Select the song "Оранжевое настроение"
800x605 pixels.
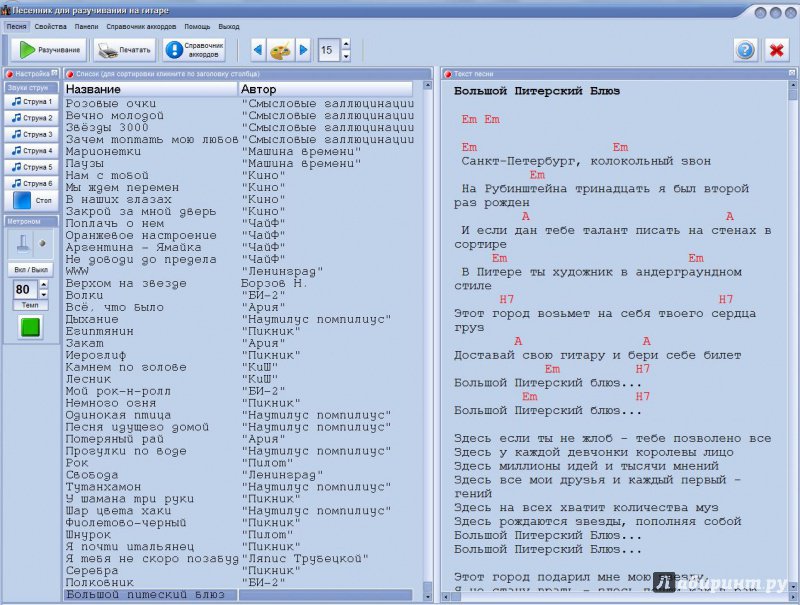[141, 236]
